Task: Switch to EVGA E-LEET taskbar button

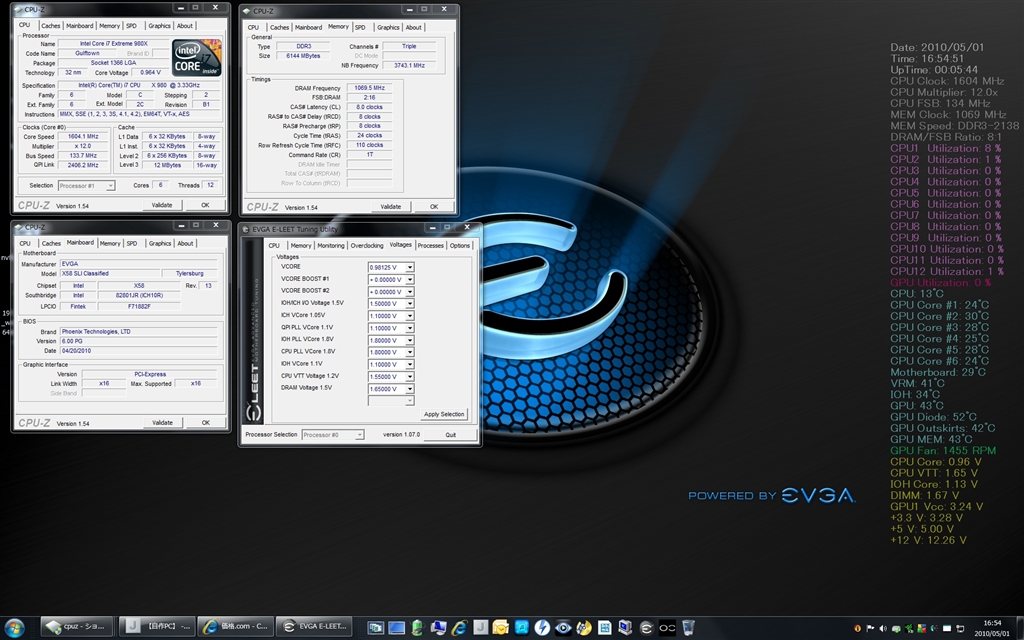Action: [x=314, y=626]
